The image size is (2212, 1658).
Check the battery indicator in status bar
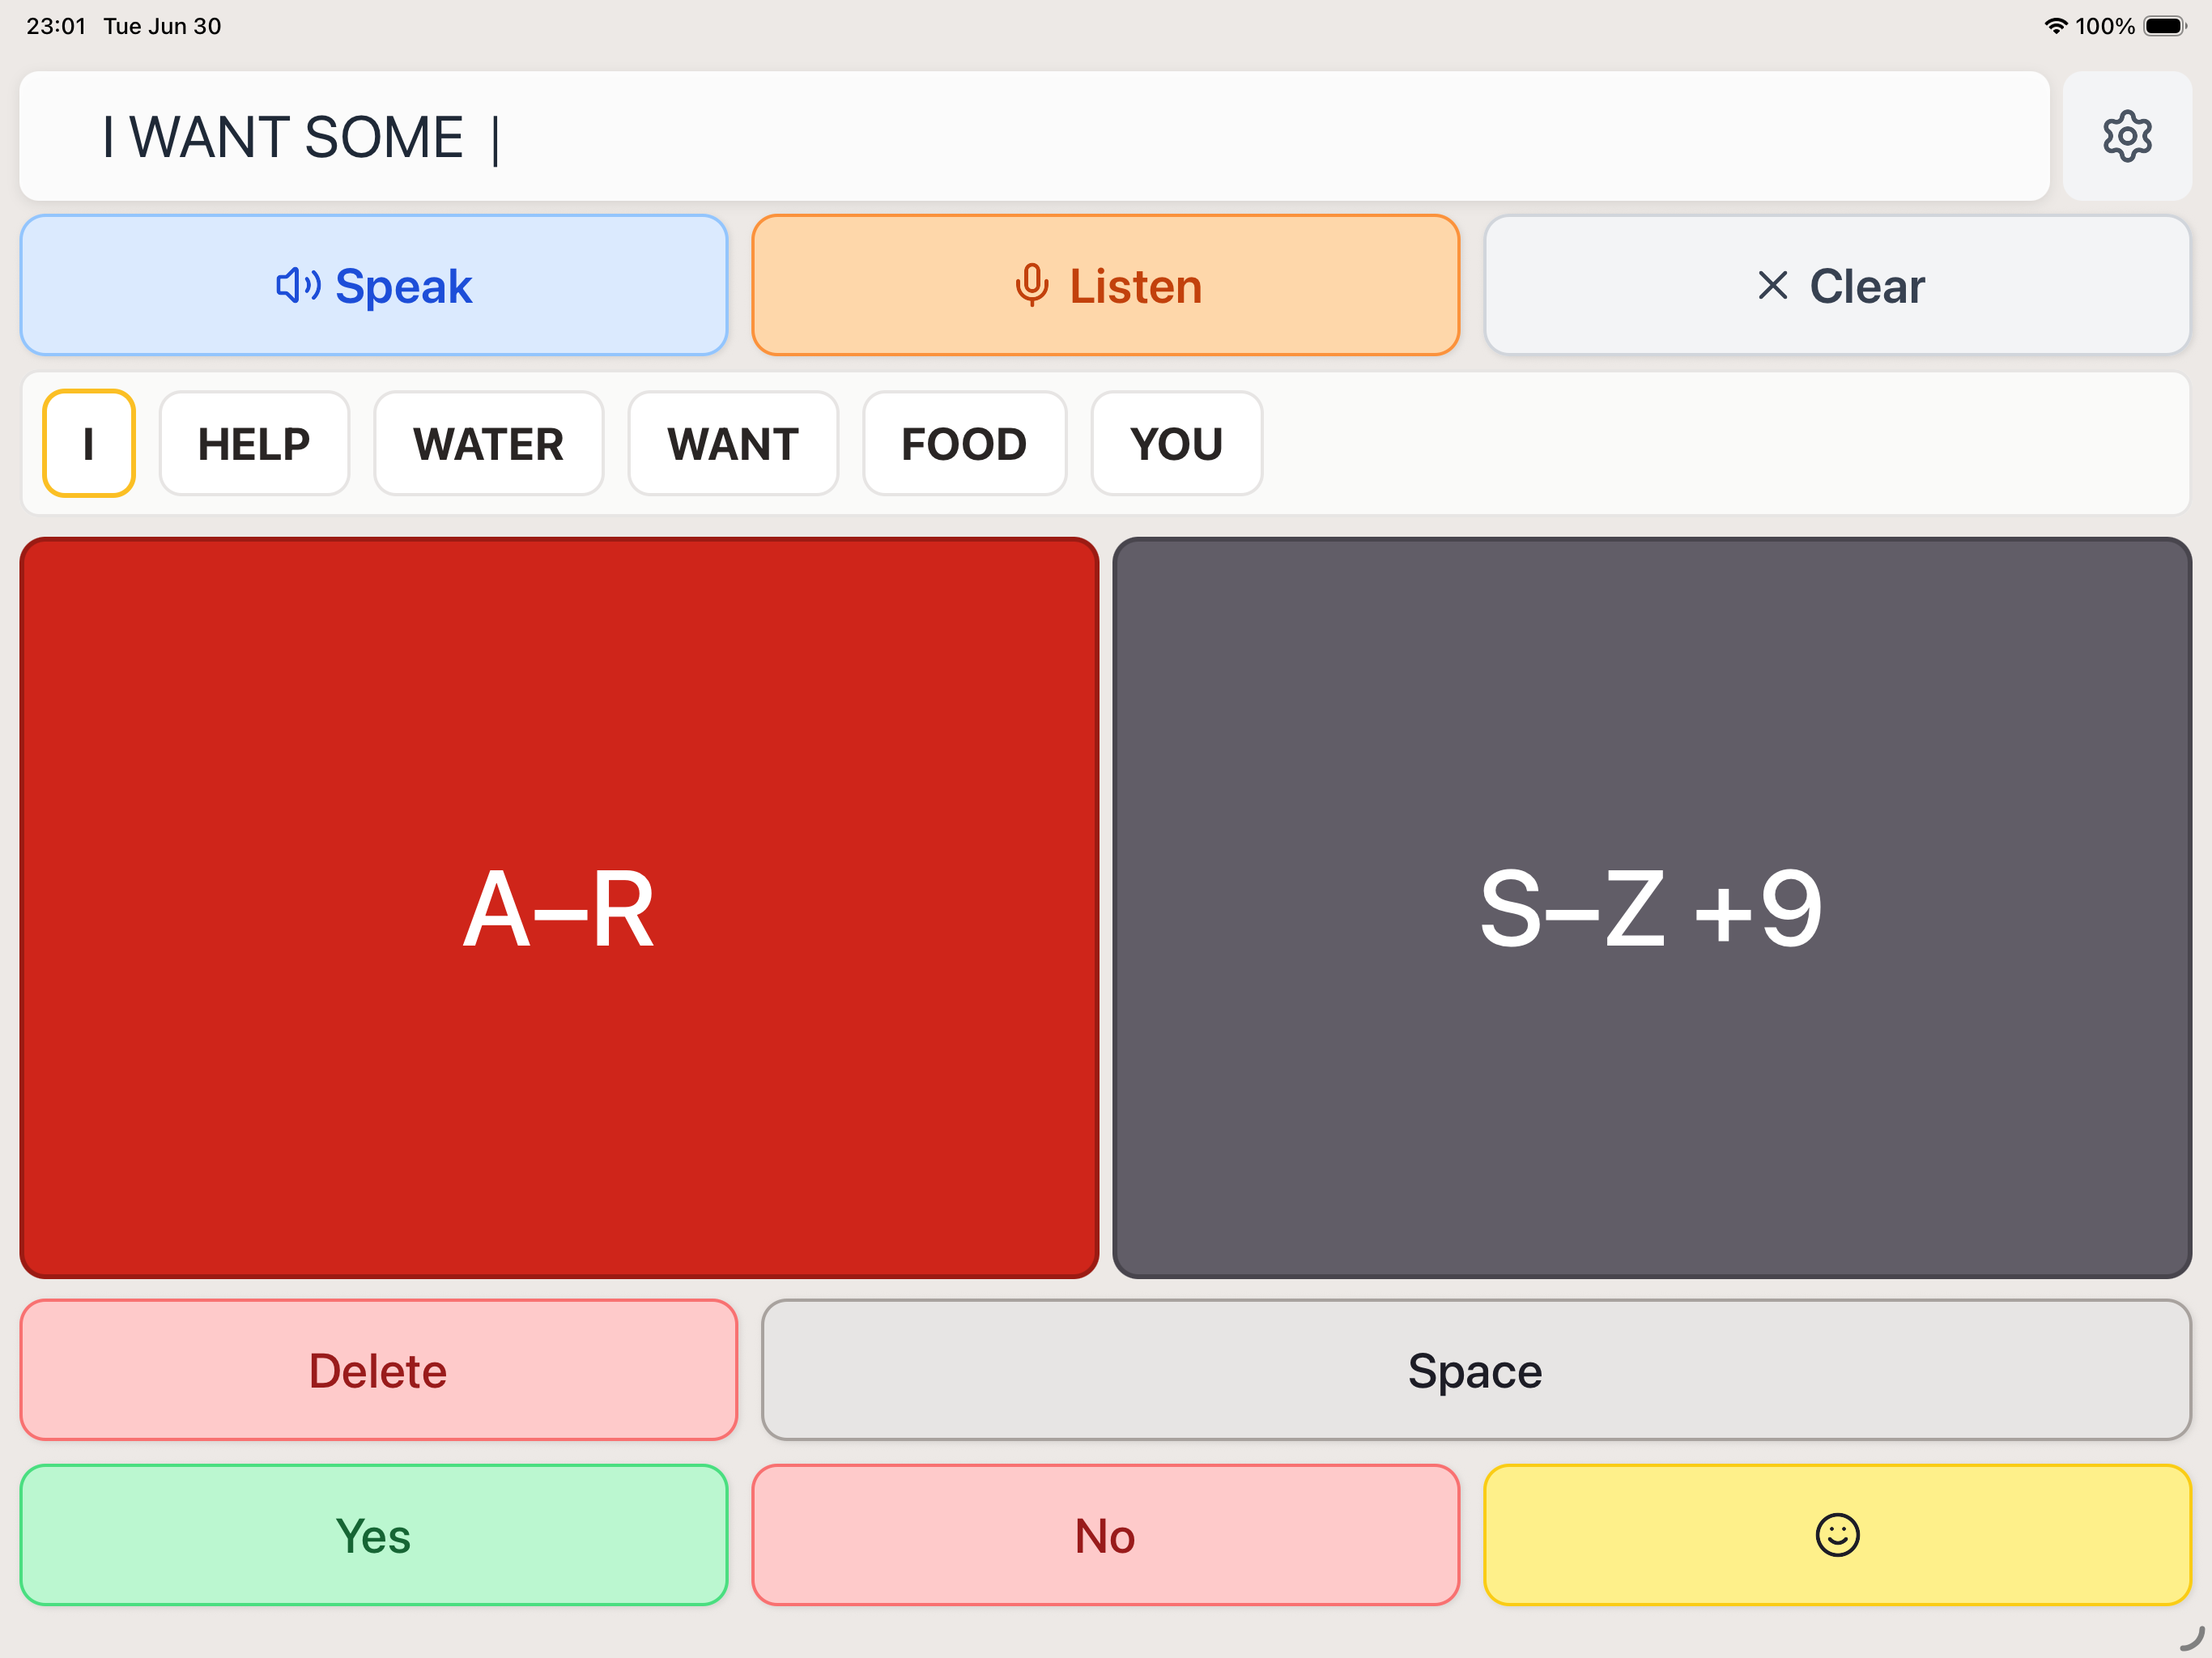point(2165,26)
